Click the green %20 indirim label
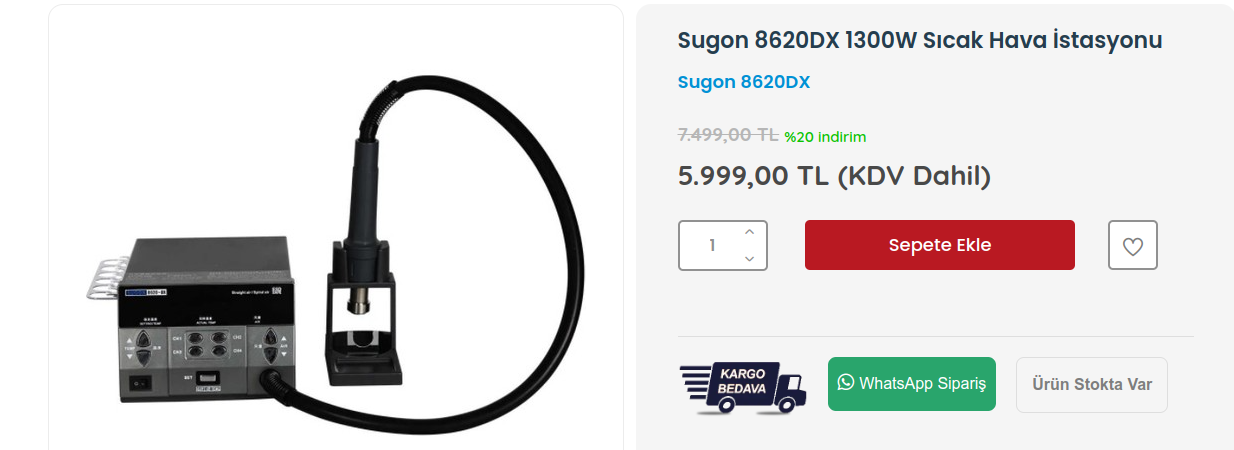Viewport: 1234px width, 450px height. (825, 137)
